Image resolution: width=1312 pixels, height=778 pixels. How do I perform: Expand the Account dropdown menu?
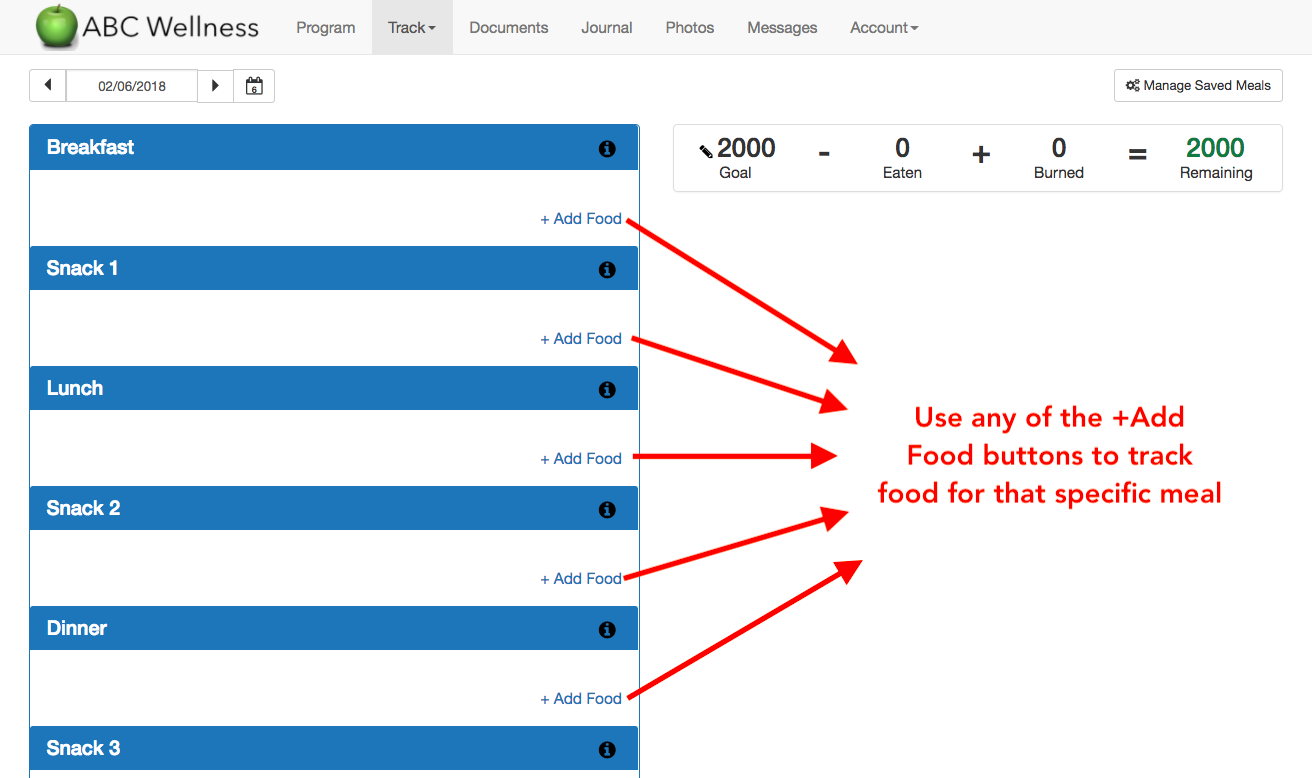pyautogui.click(x=884, y=28)
